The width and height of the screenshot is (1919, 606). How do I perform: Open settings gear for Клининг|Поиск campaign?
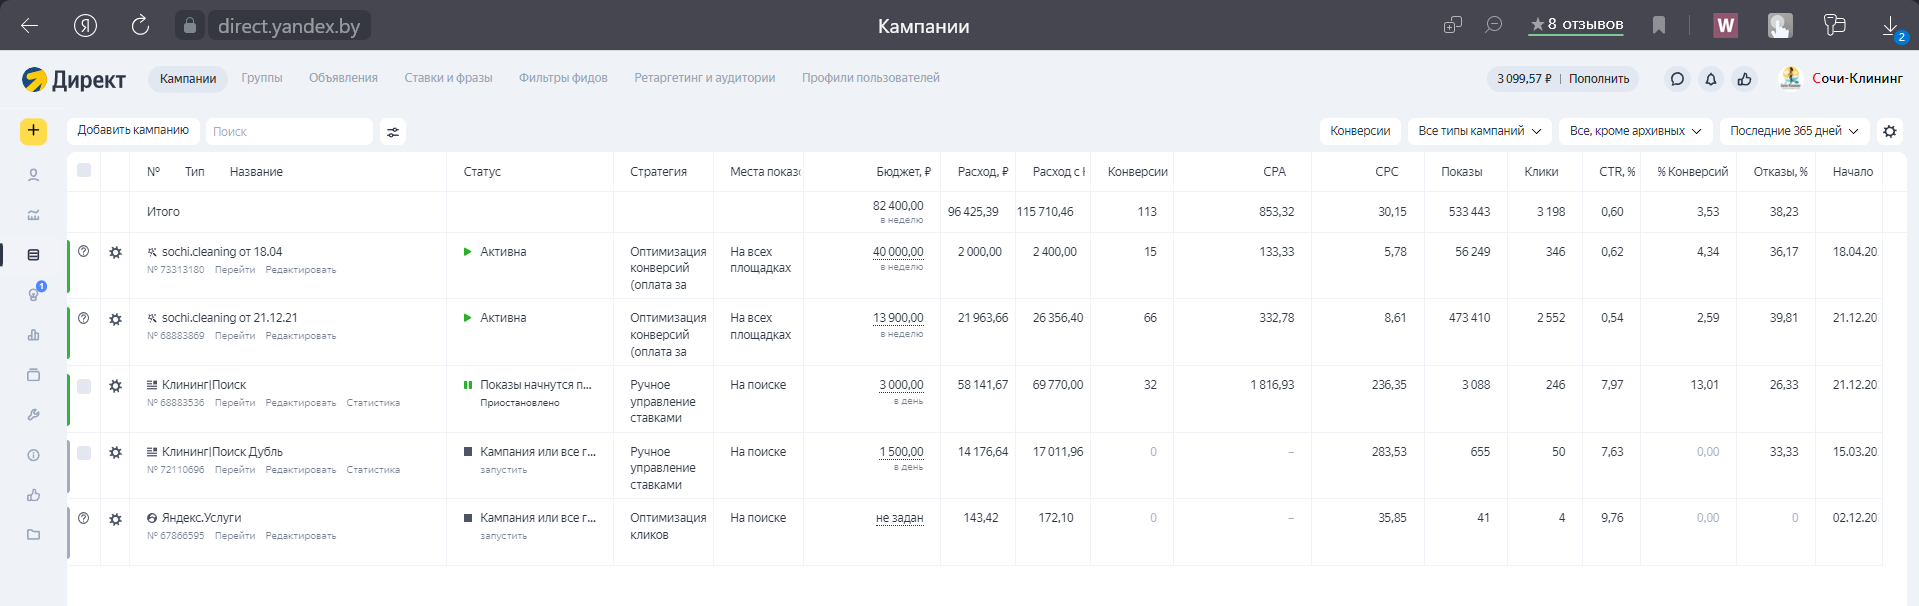point(116,386)
